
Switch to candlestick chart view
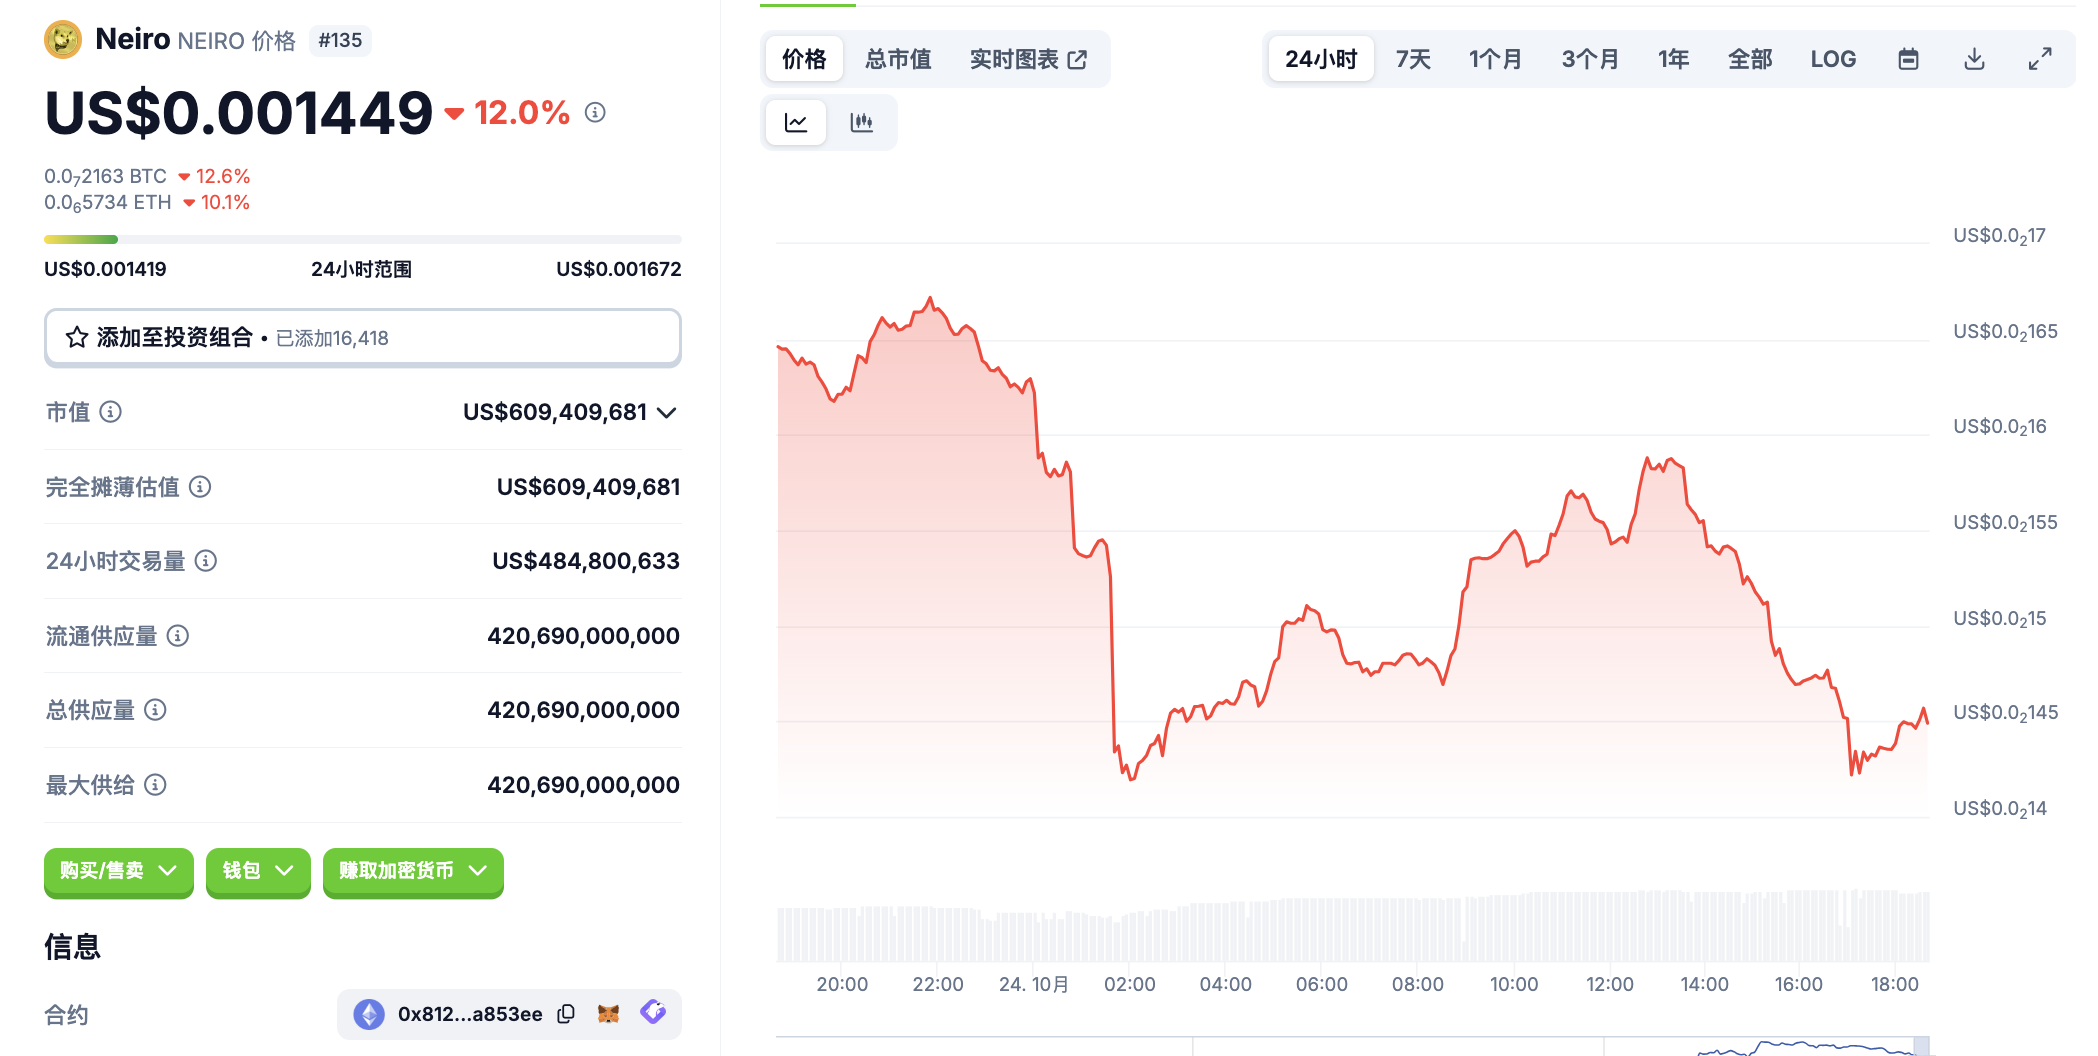(861, 123)
